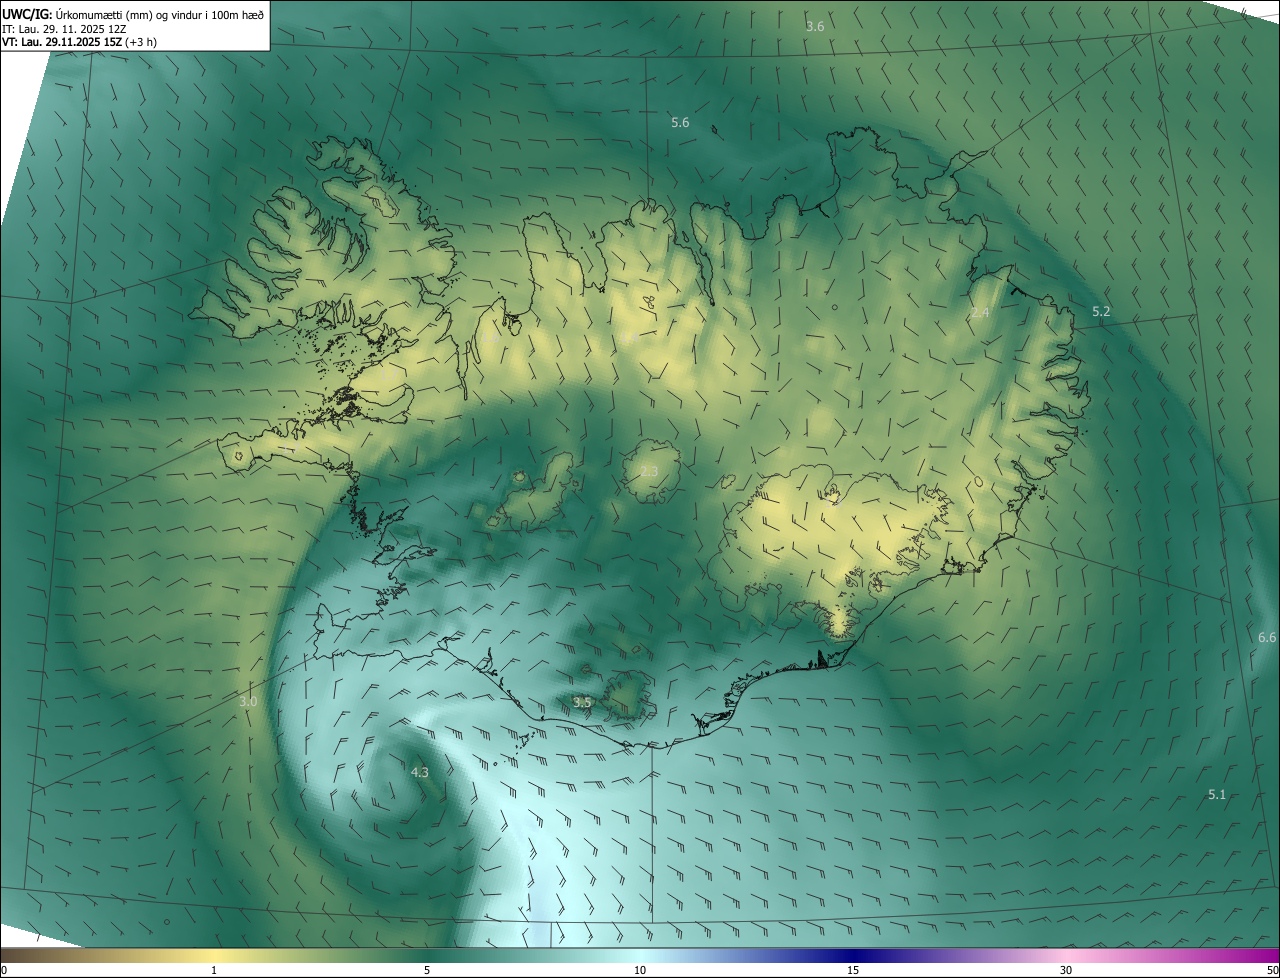1280x978 pixels.
Task: Click the 3.0 value label
Action: pos(248,702)
